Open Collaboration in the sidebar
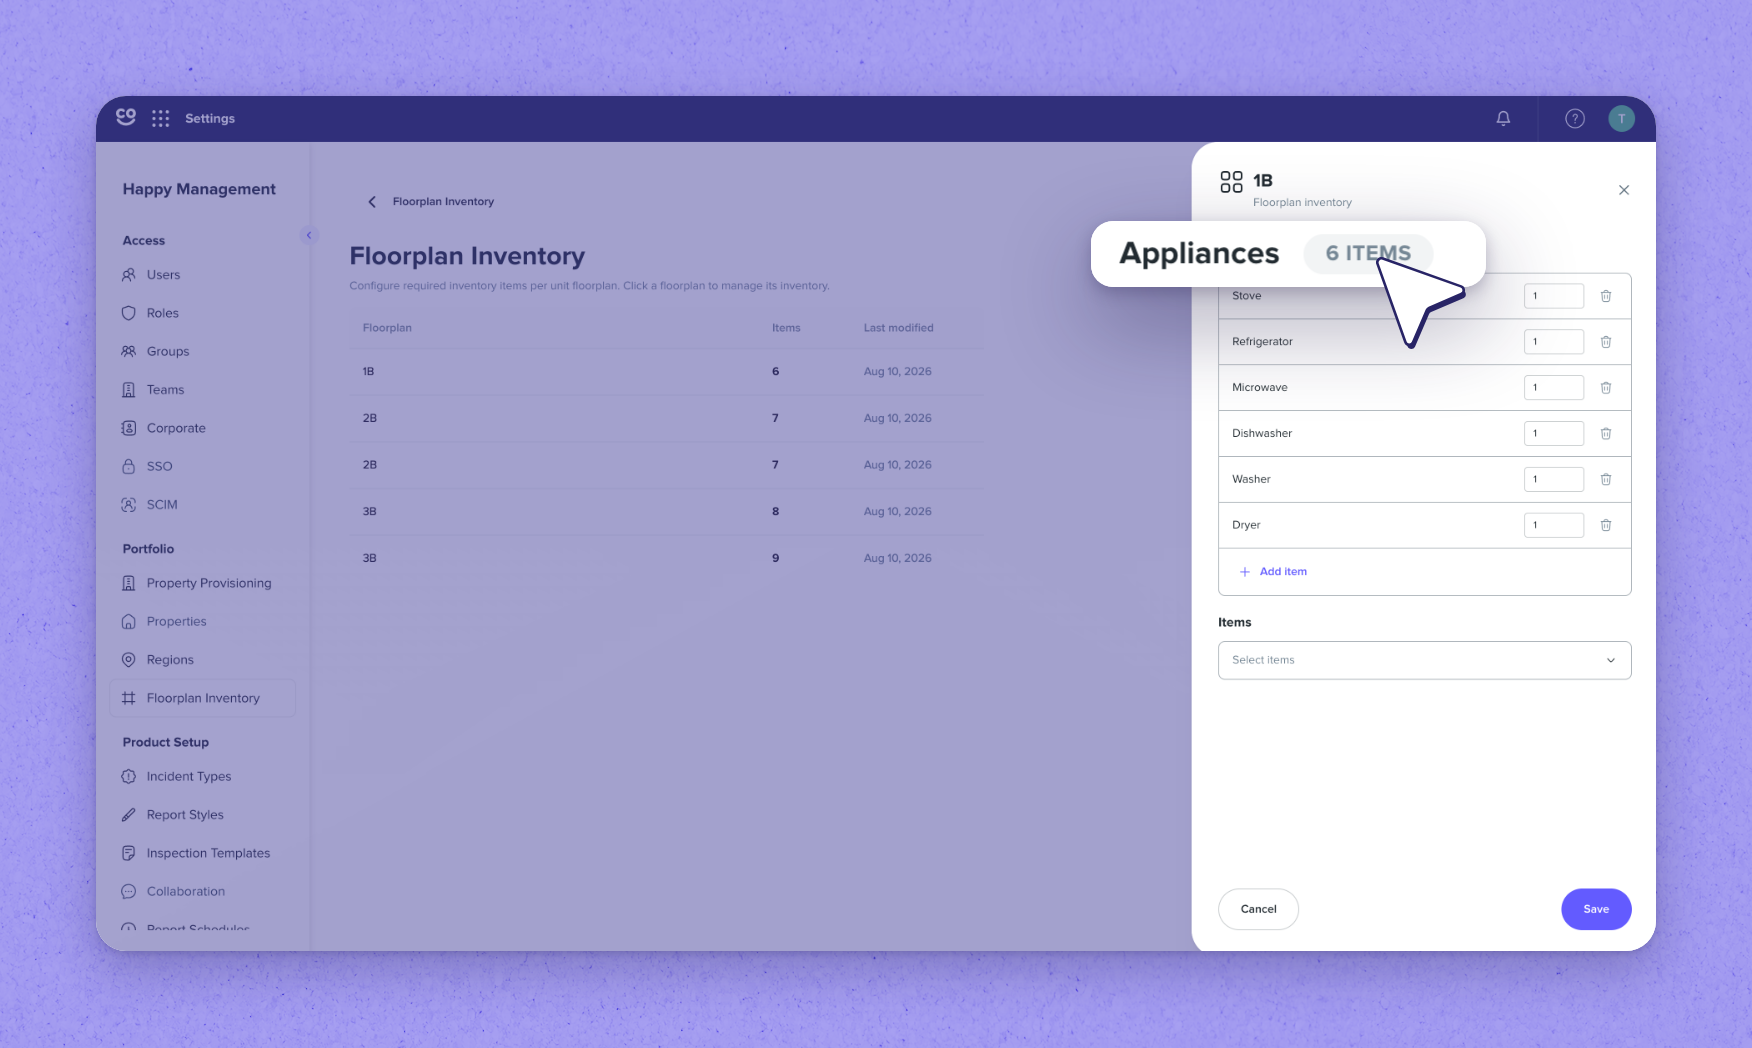Viewport: 1752px width, 1048px height. click(185, 892)
